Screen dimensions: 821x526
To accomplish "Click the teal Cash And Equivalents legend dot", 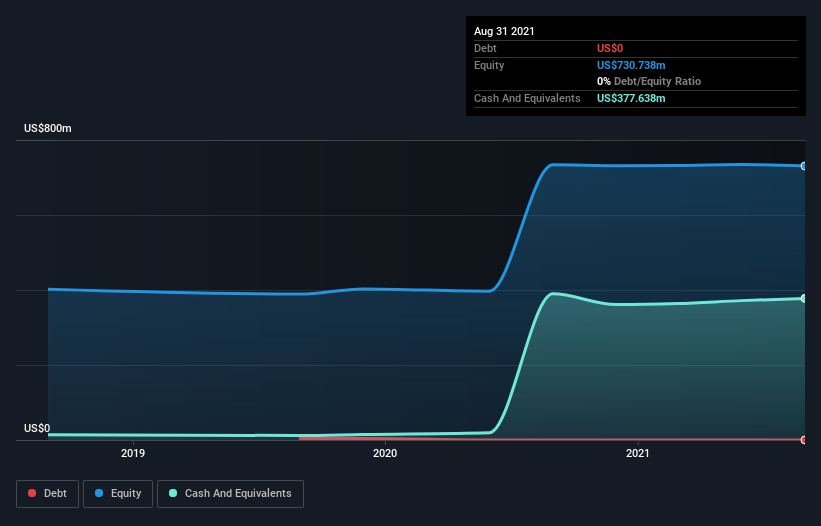I will click(x=173, y=493).
